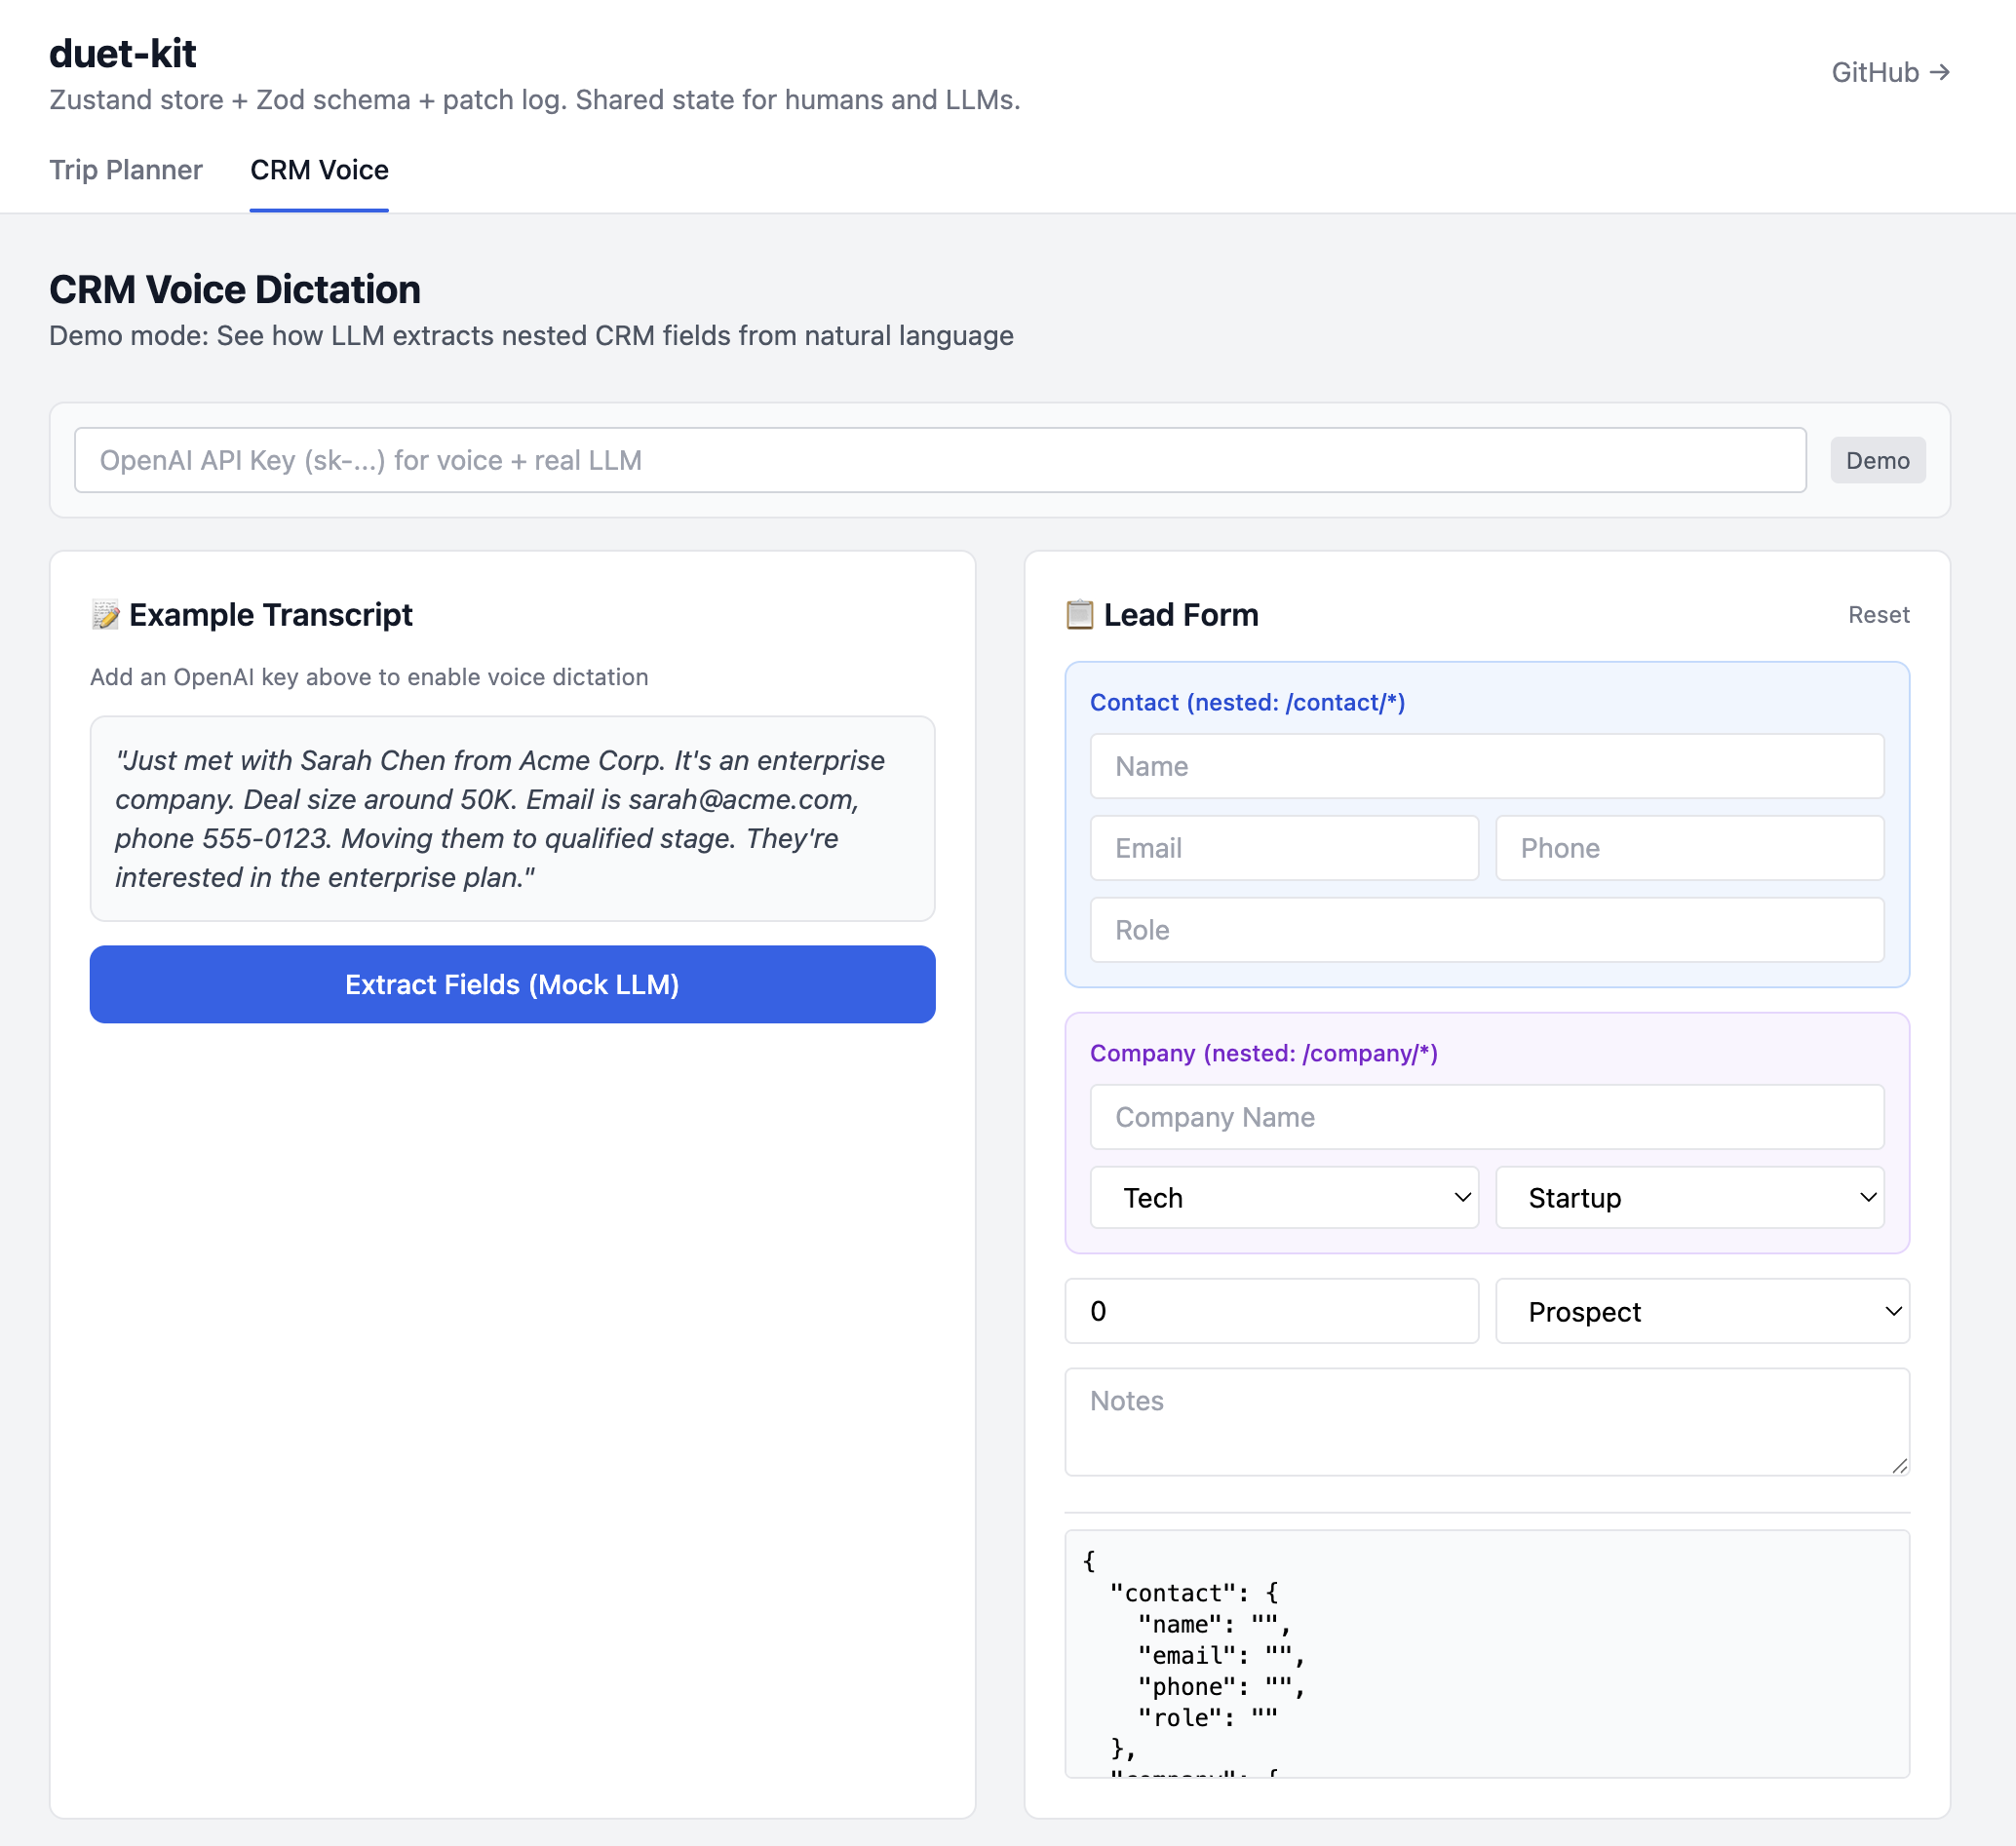Click the Company Name field
Screen dimensions: 2016x1846
click(1486, 1117)
